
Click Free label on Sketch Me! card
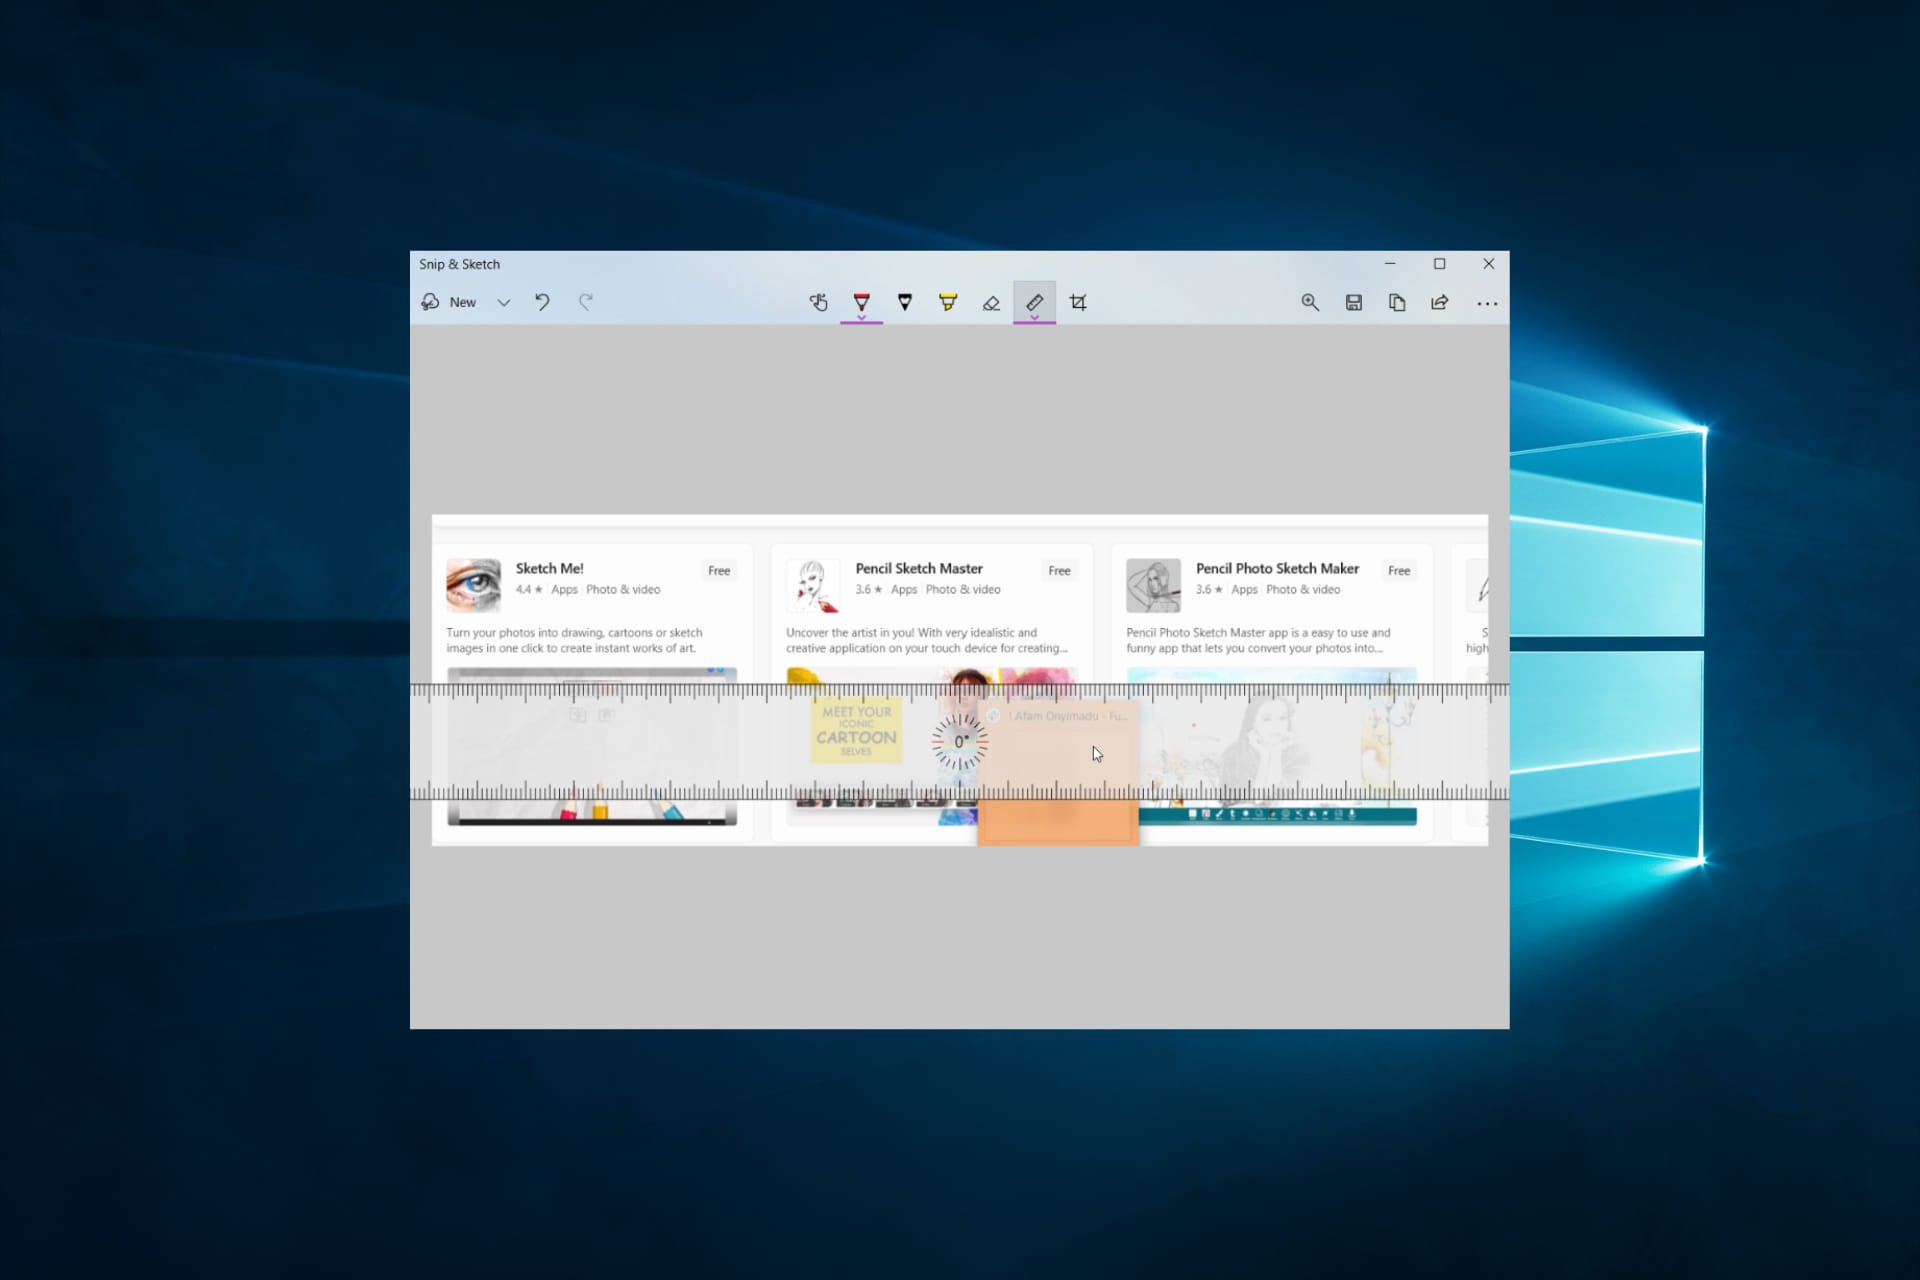coord(719,570)
